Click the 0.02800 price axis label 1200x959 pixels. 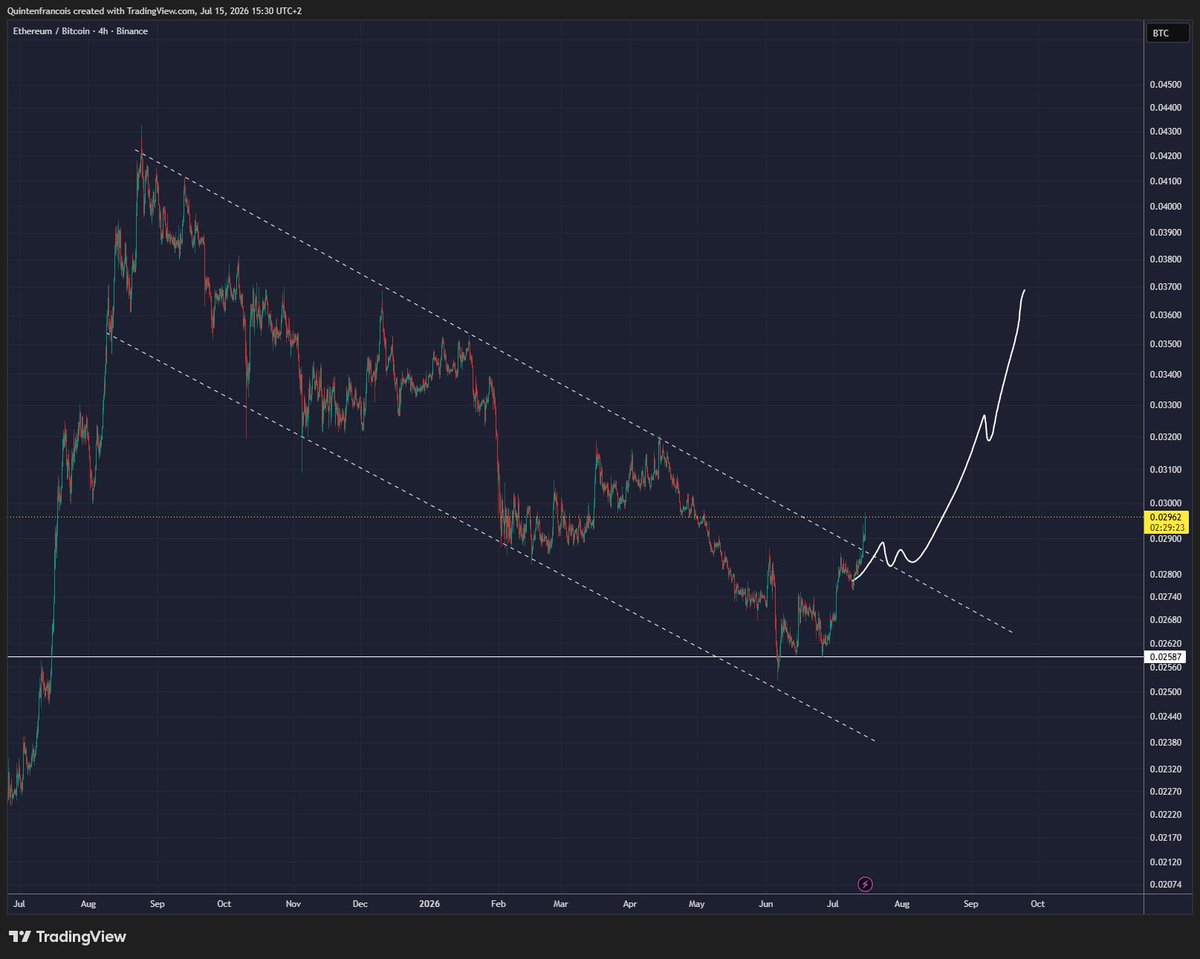tap(1166, 574)
